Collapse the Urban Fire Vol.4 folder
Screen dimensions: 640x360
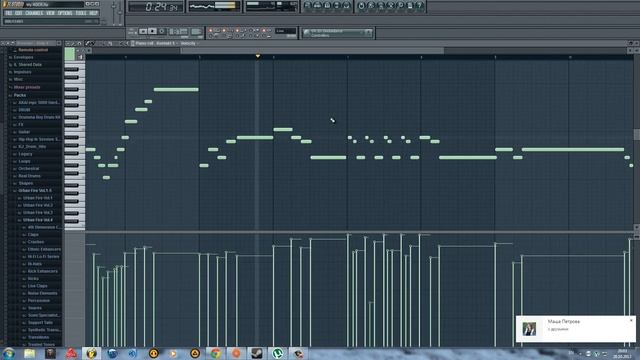tap(38, 220)
